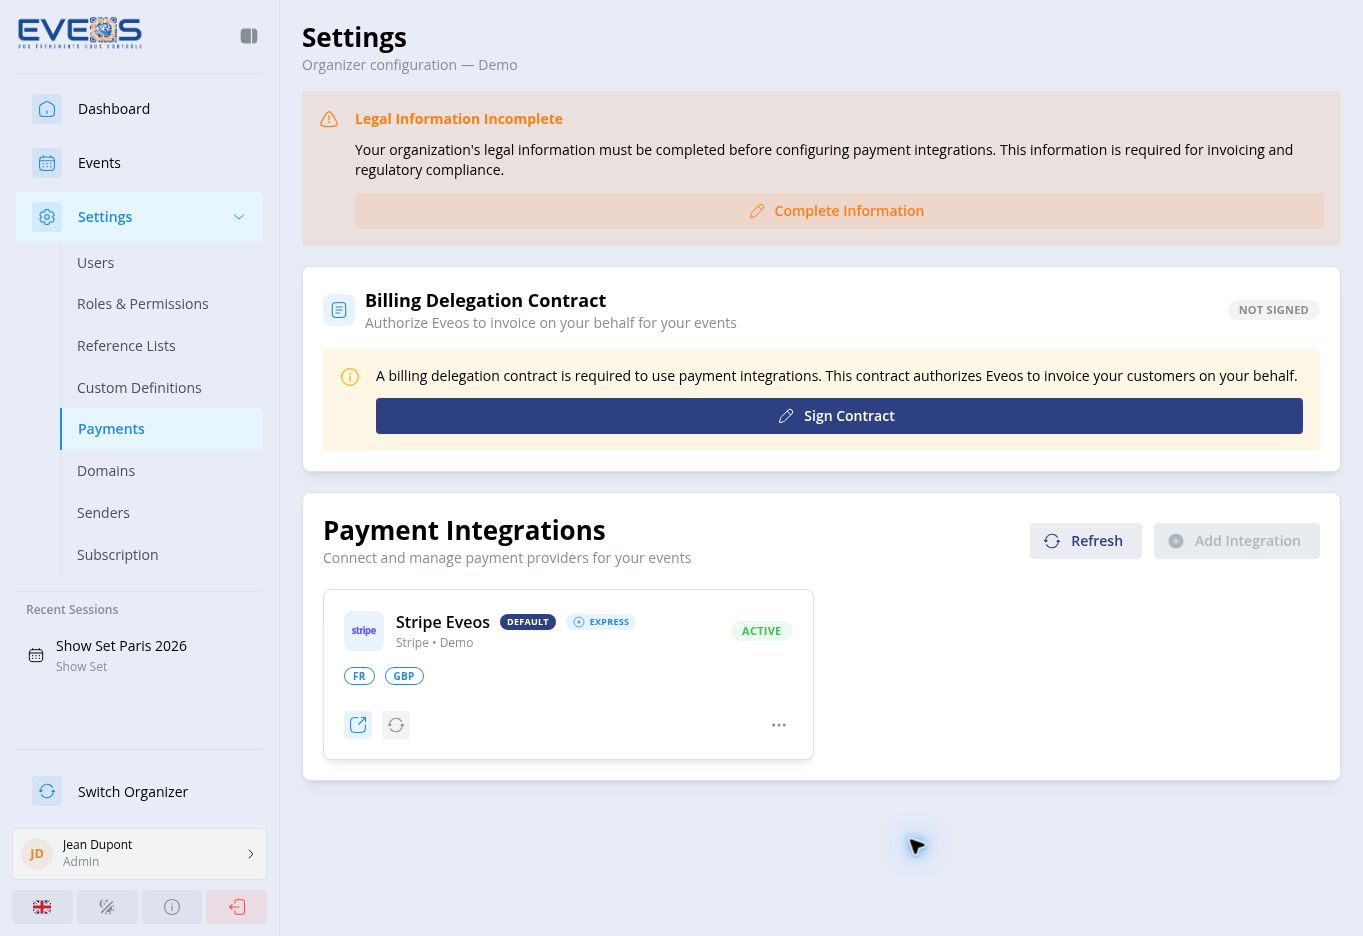Open the Subscription page
Viewport: 1363px width, 936px height.
[118, 555]
